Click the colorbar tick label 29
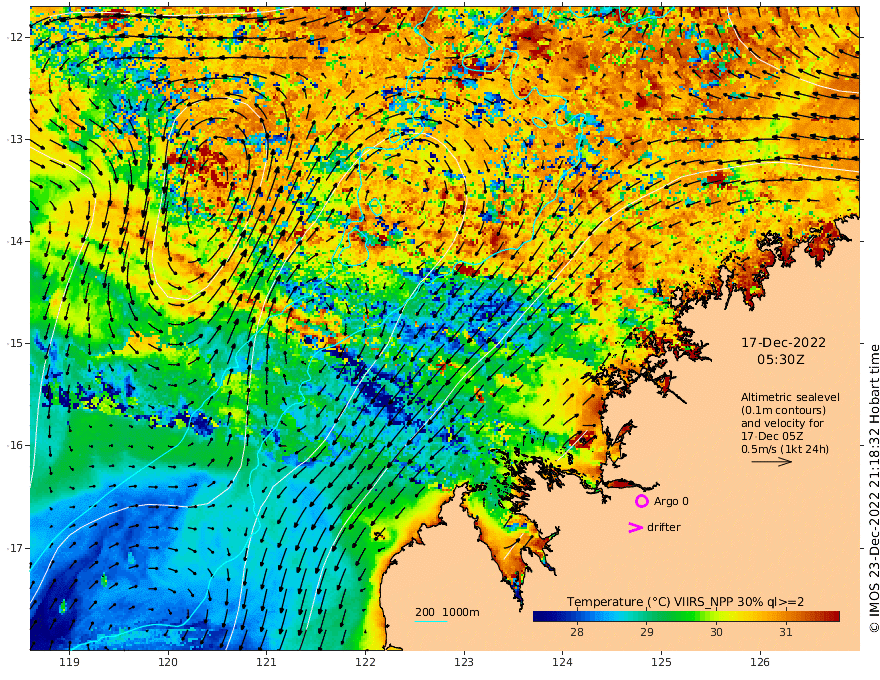Screen dimensions: 880x680 point(647,632)
